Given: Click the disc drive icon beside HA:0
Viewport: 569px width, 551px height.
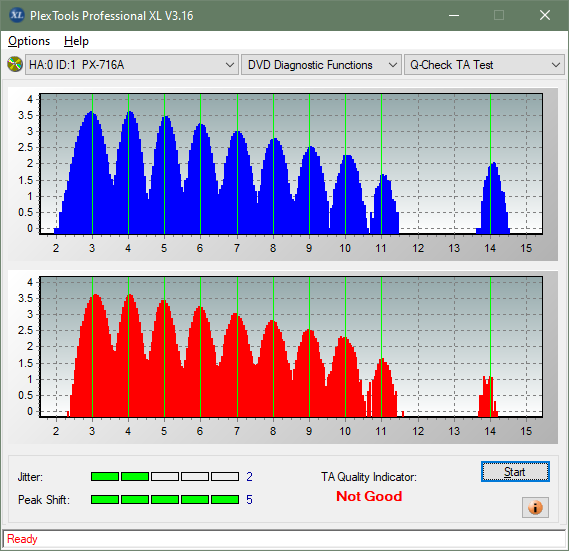Looking at the screenshot, I should [x=15, y=65].
